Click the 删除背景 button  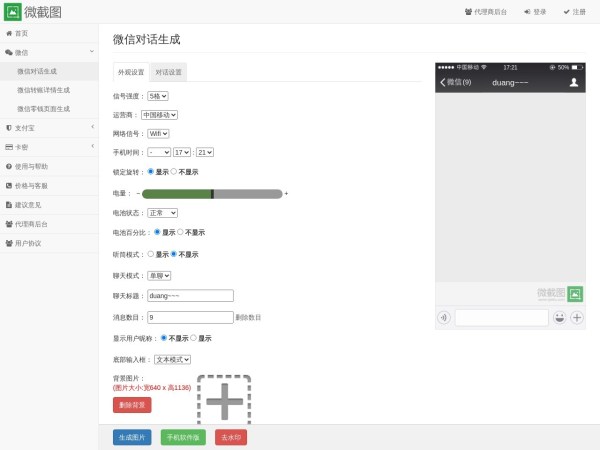click(132, 405)
